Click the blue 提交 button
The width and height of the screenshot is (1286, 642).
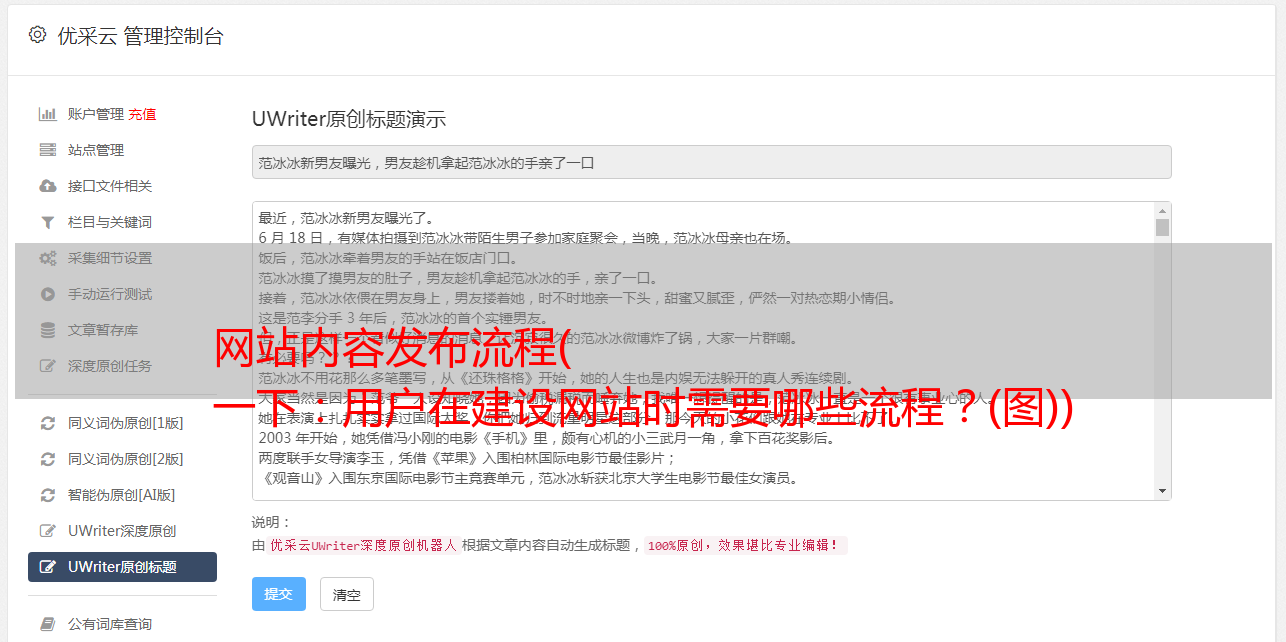point(279,594)
